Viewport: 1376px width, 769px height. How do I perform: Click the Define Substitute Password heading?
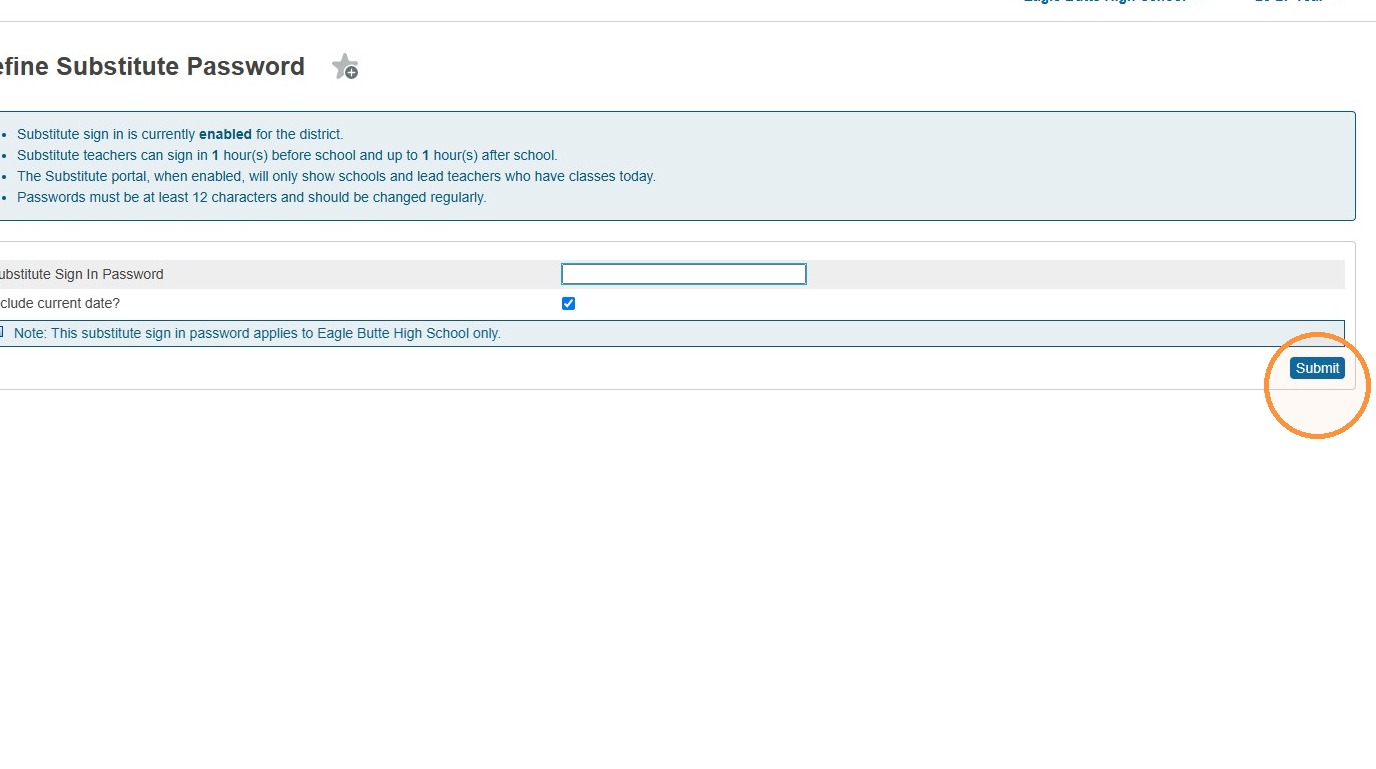[151, 67]
